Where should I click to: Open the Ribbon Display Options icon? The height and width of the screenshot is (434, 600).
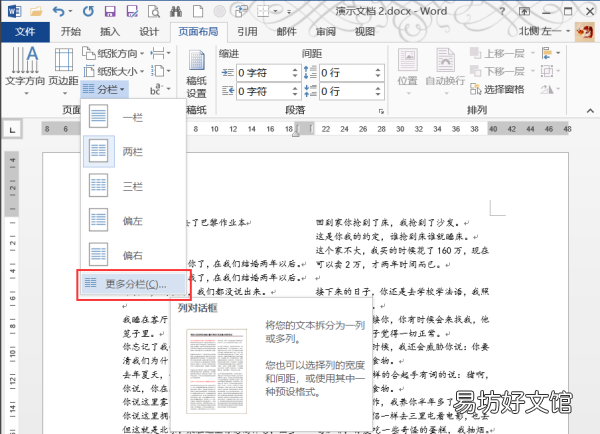524,11
